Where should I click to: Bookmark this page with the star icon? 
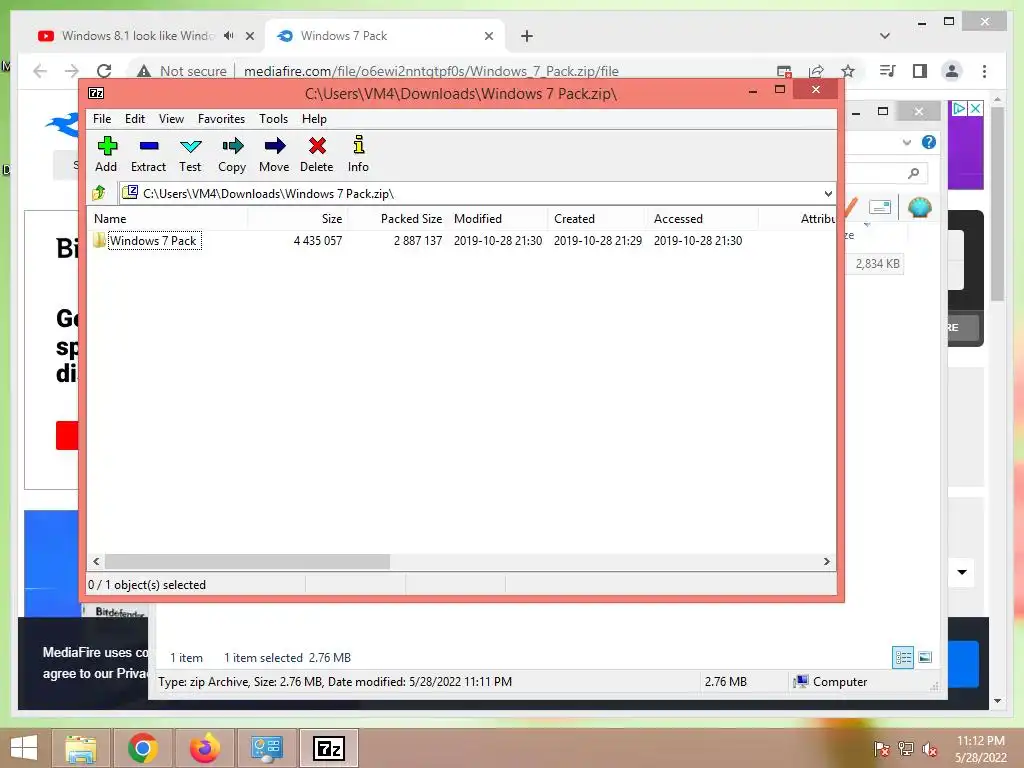tap(848, 71)
